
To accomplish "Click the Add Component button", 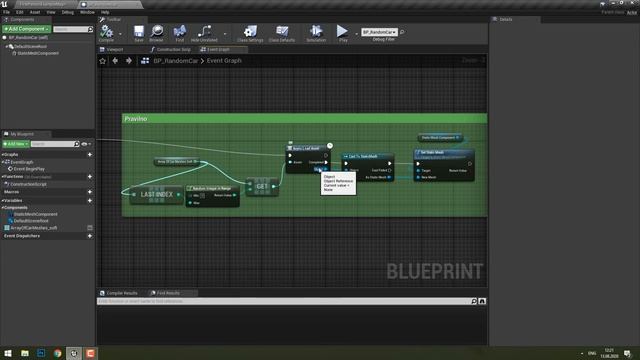I will 27,29.
